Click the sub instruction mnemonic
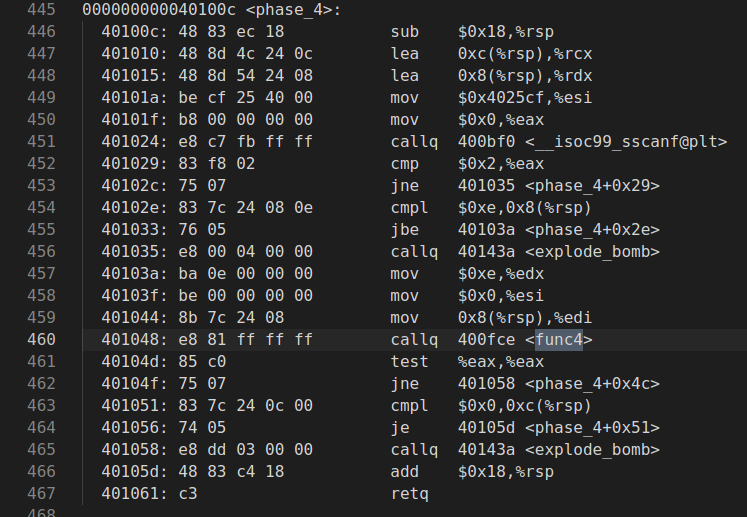This screenshot has height=517, width=747. (x=404, y=32)
